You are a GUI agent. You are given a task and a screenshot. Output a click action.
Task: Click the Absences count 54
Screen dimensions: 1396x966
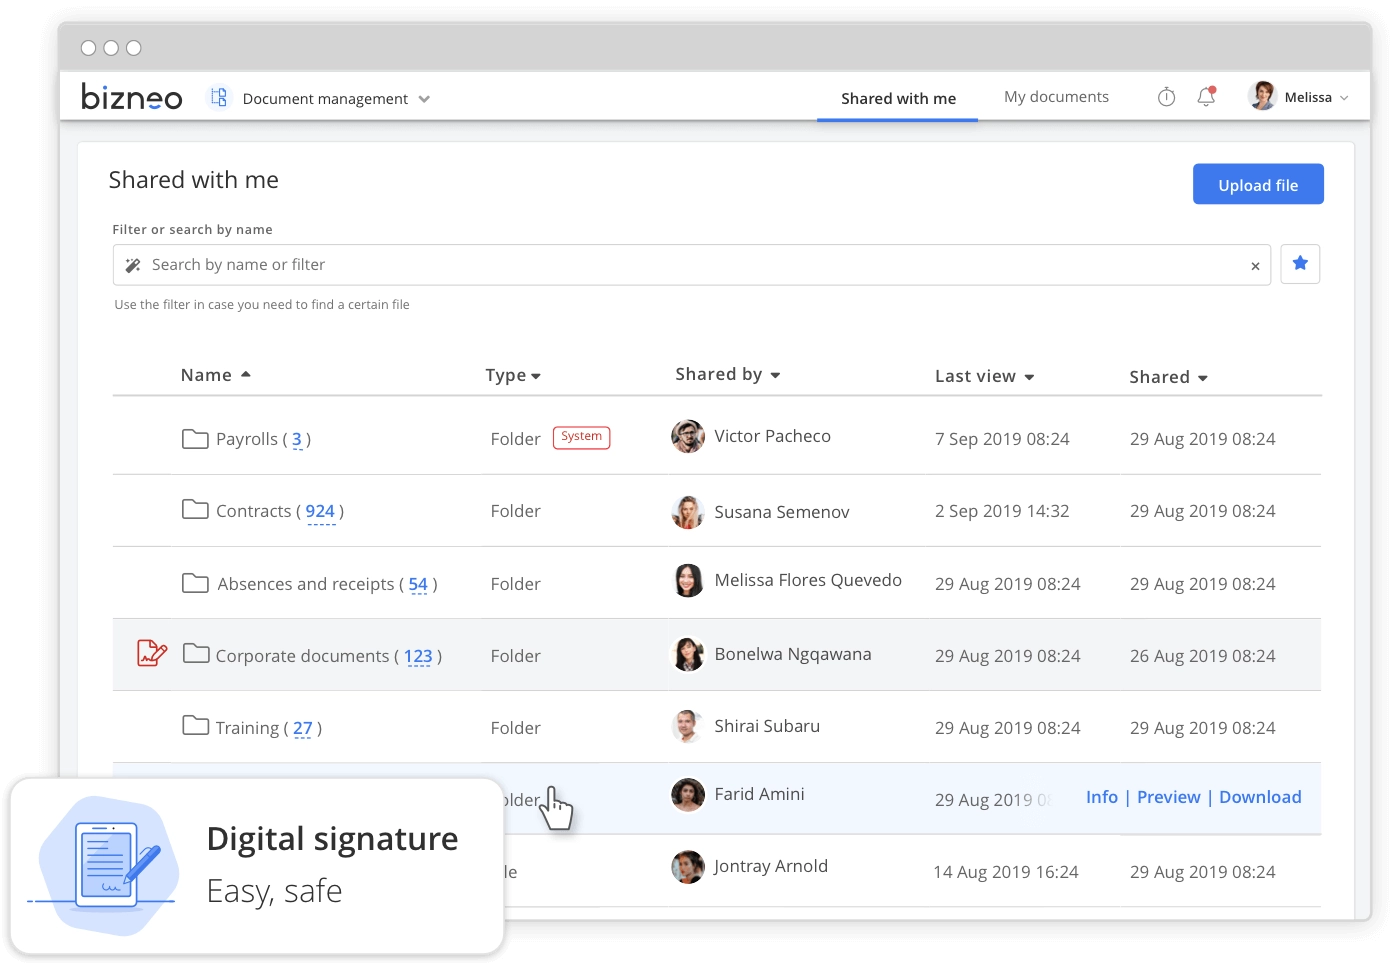tap(418, 584)
